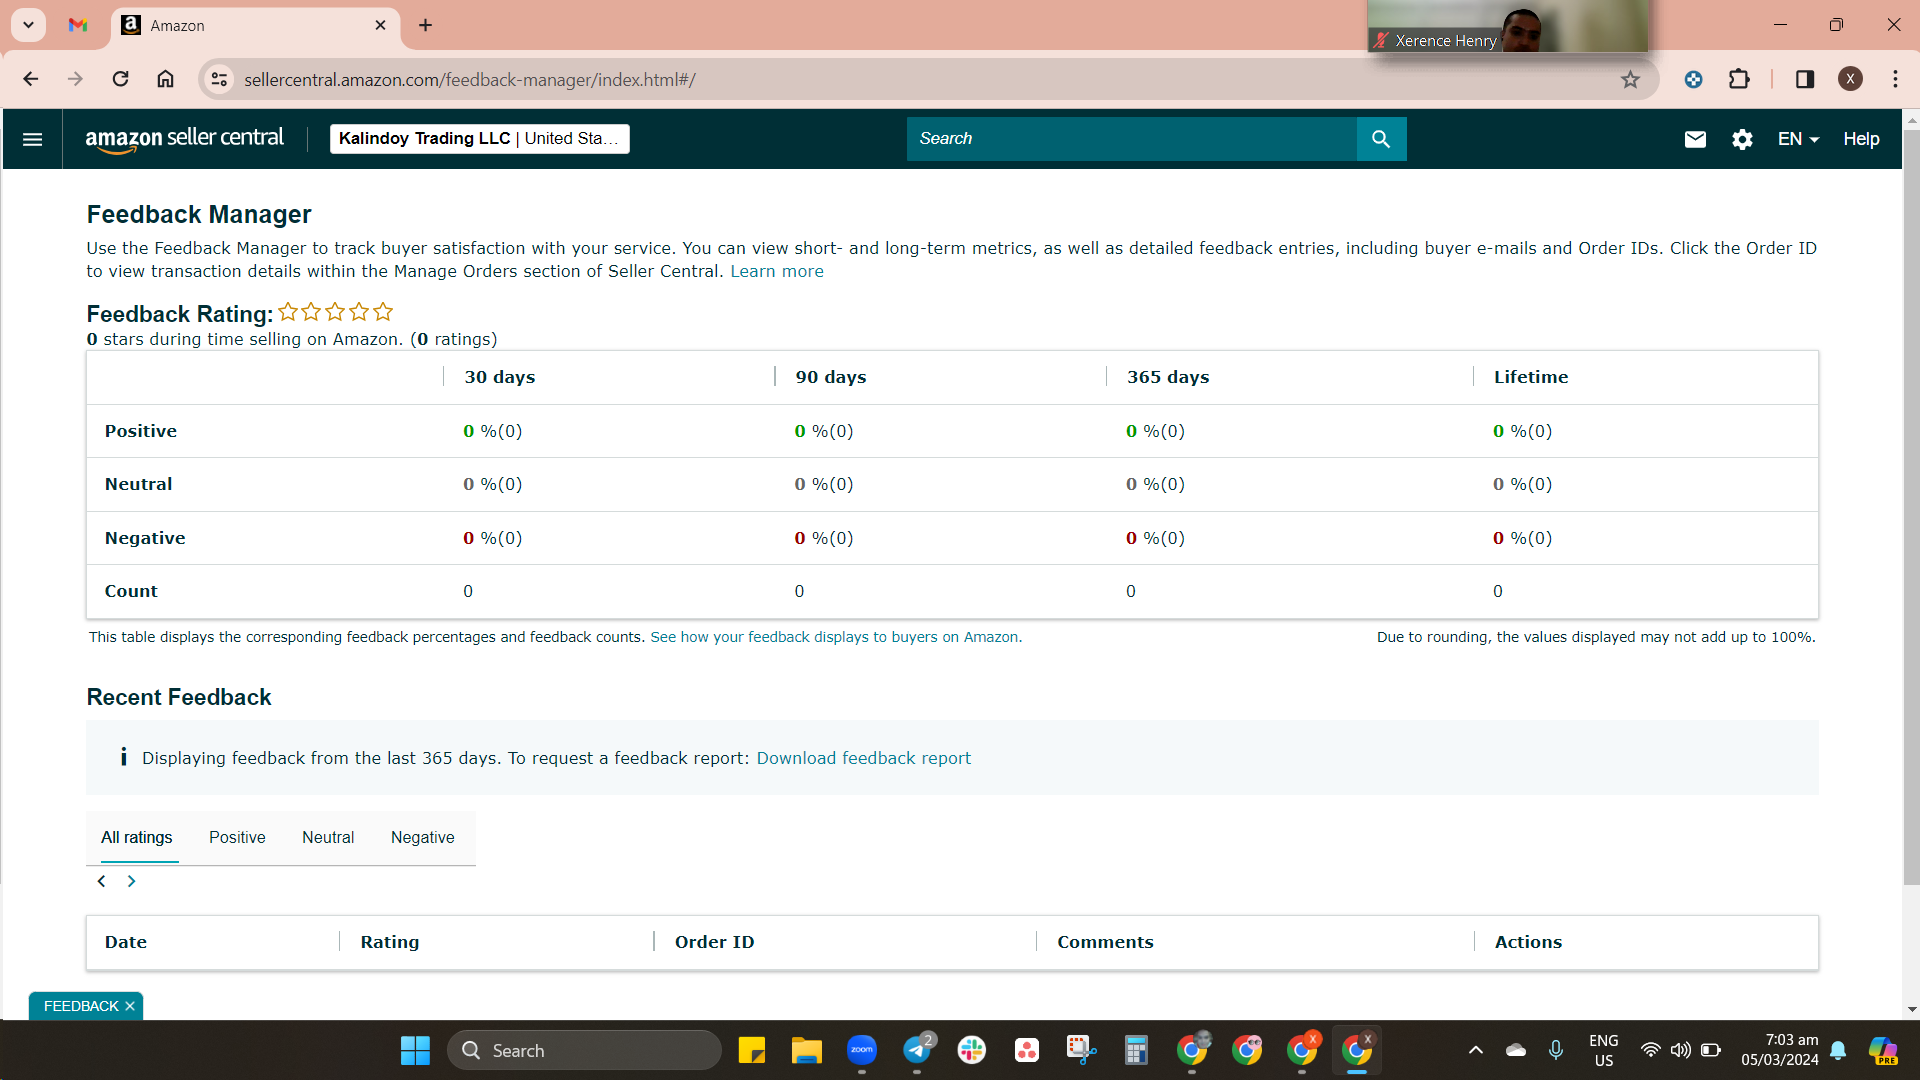This screenshot has height=1080, width=1920.
Task: Open Zoom from taskbar
Action: pyautogui.click(x=861, y=1051)
